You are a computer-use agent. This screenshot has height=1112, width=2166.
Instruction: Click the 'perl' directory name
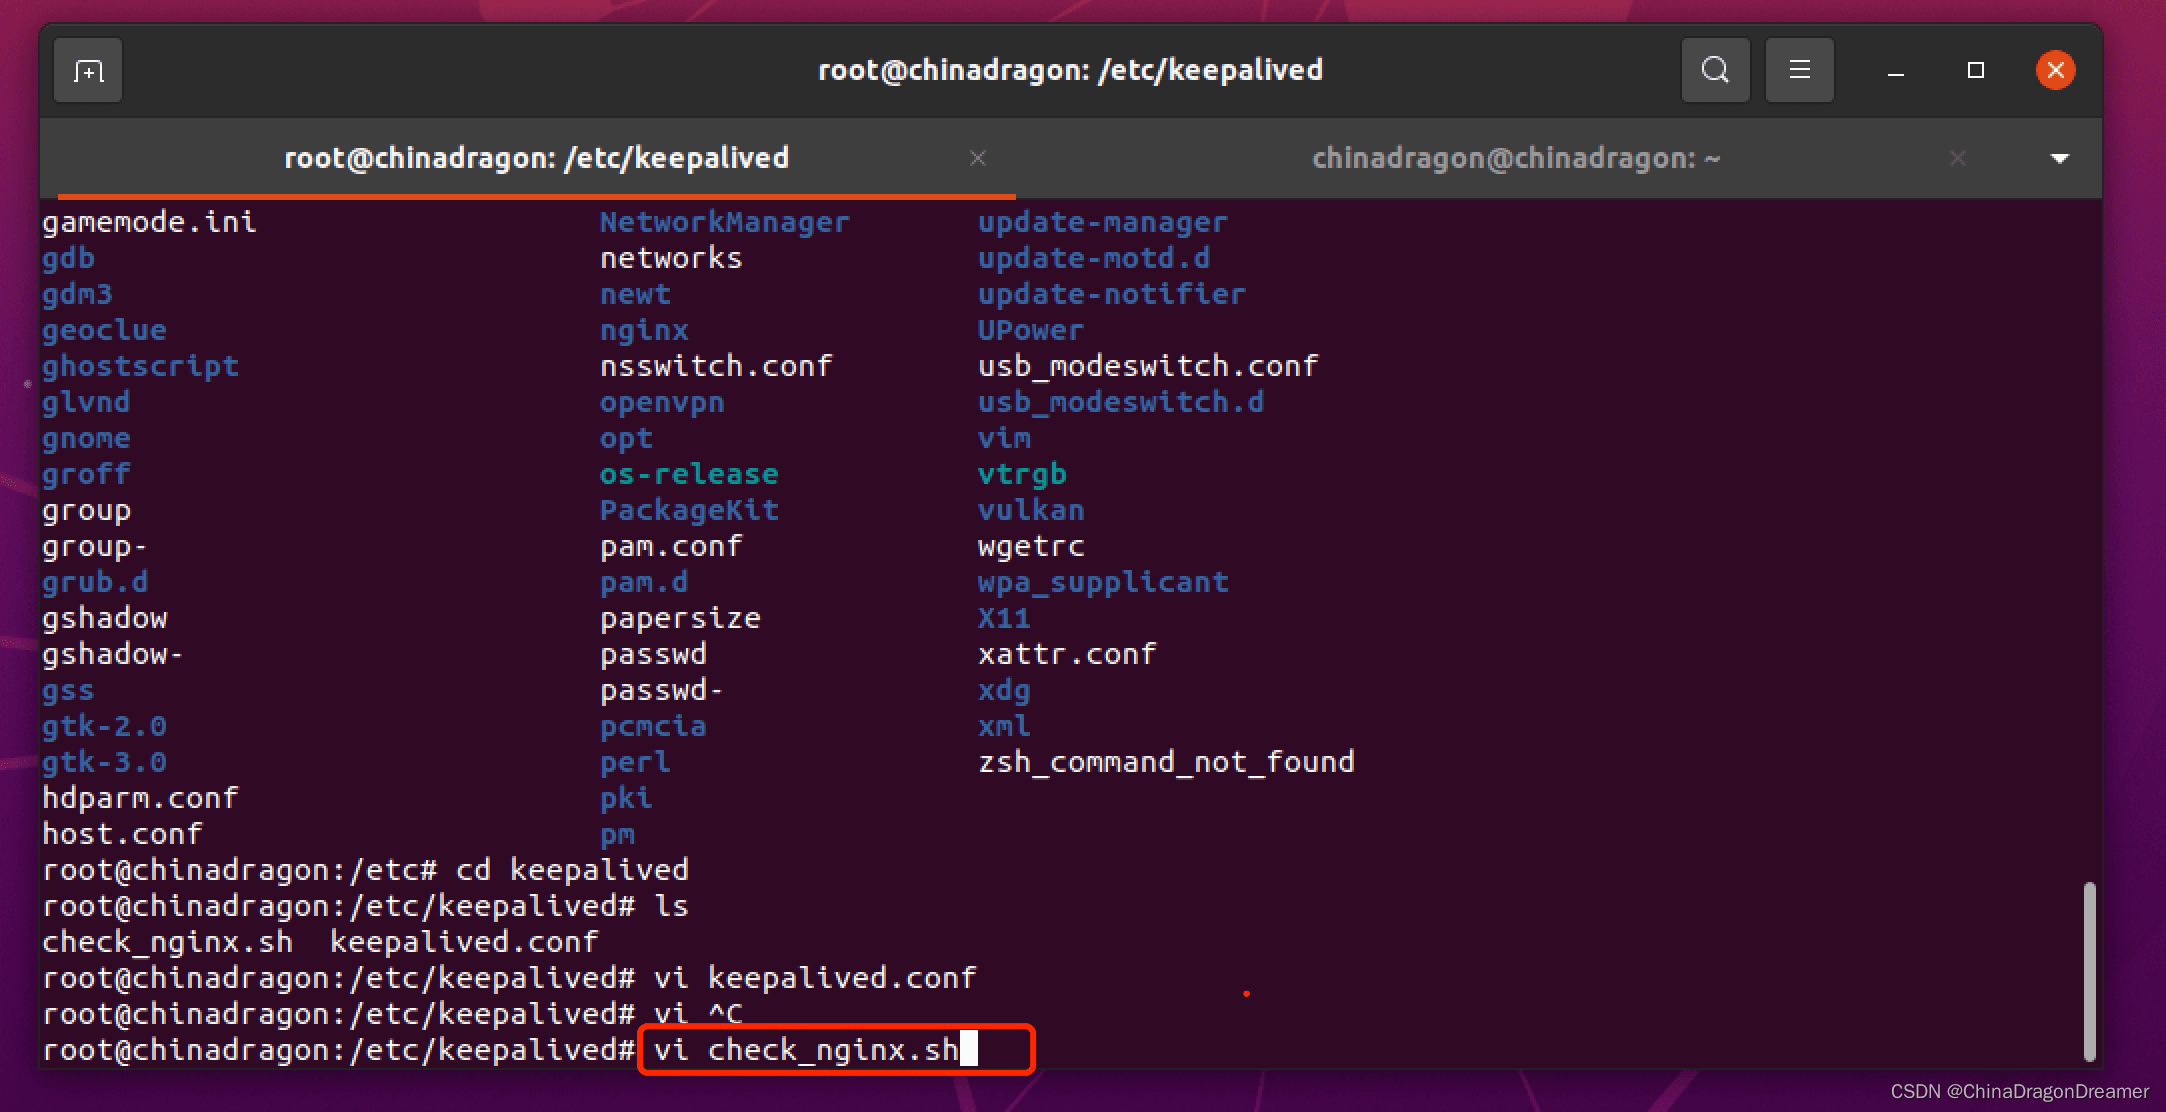(635, 762)
